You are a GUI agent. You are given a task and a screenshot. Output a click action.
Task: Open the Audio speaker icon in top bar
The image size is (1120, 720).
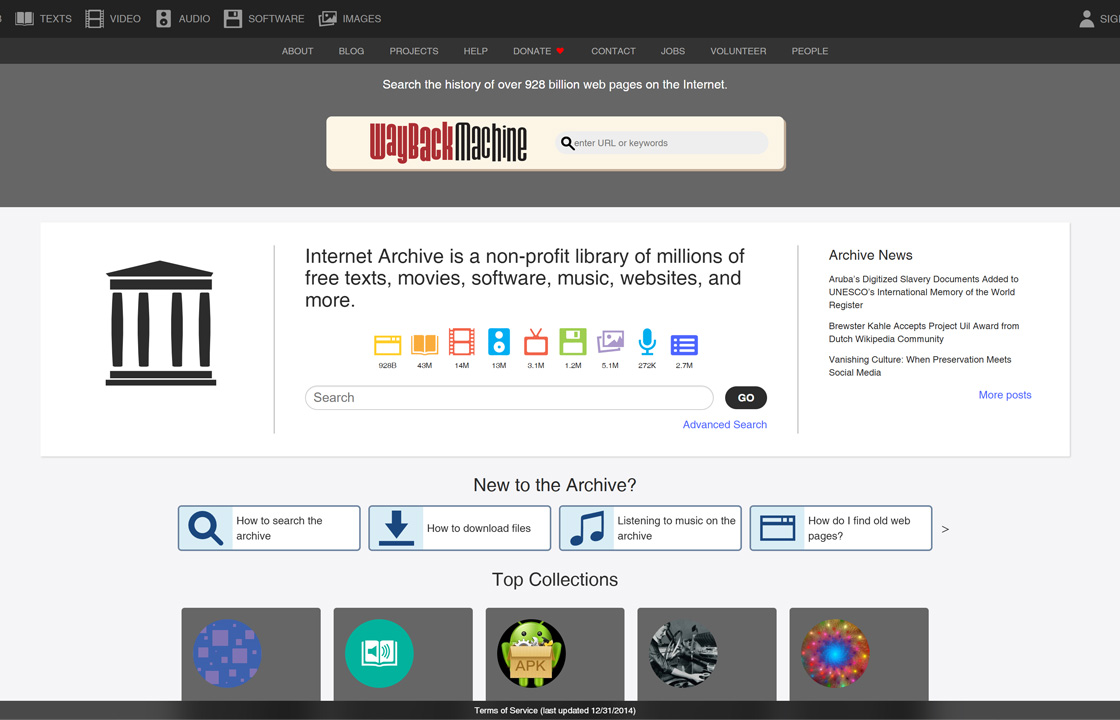(164, 19)
